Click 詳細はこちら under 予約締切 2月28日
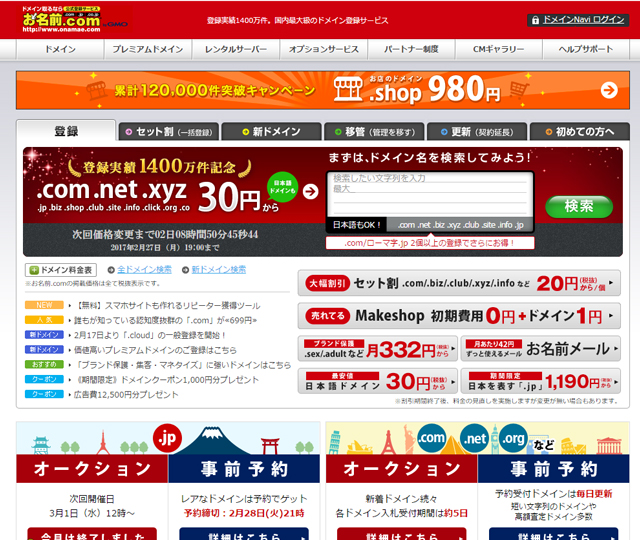This screenshot has height=540, width=640. (x=244, y=534)
